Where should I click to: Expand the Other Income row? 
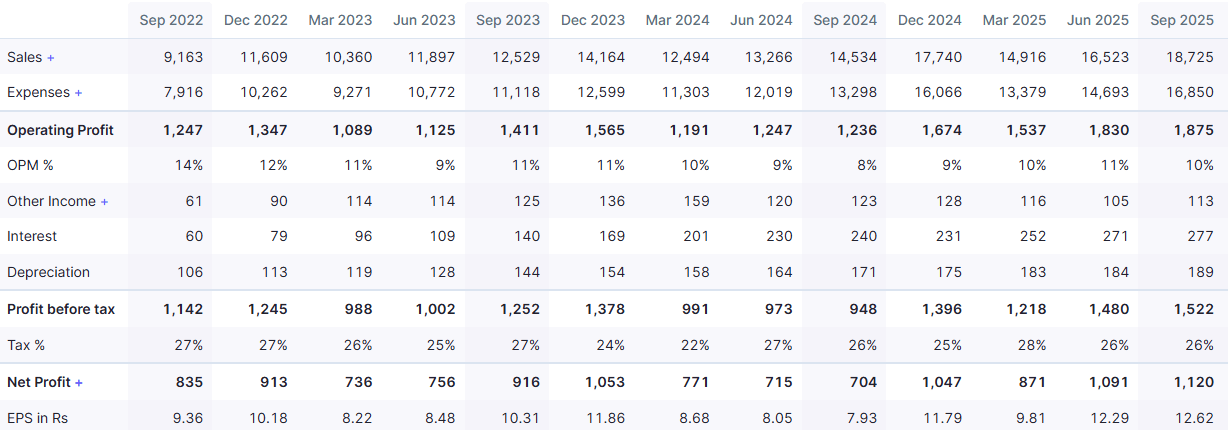pyautogui.click(x=104, y=201)
